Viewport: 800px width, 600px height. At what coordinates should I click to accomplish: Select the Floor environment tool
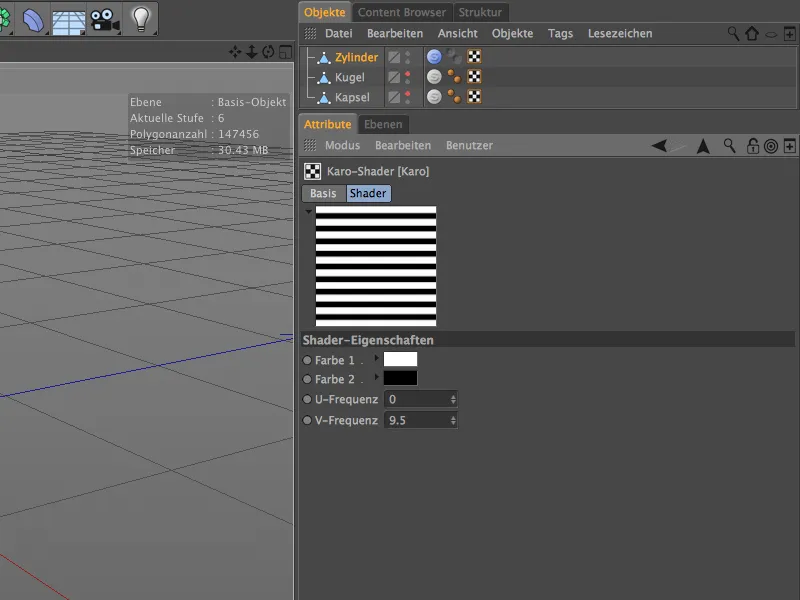point(68,20)
